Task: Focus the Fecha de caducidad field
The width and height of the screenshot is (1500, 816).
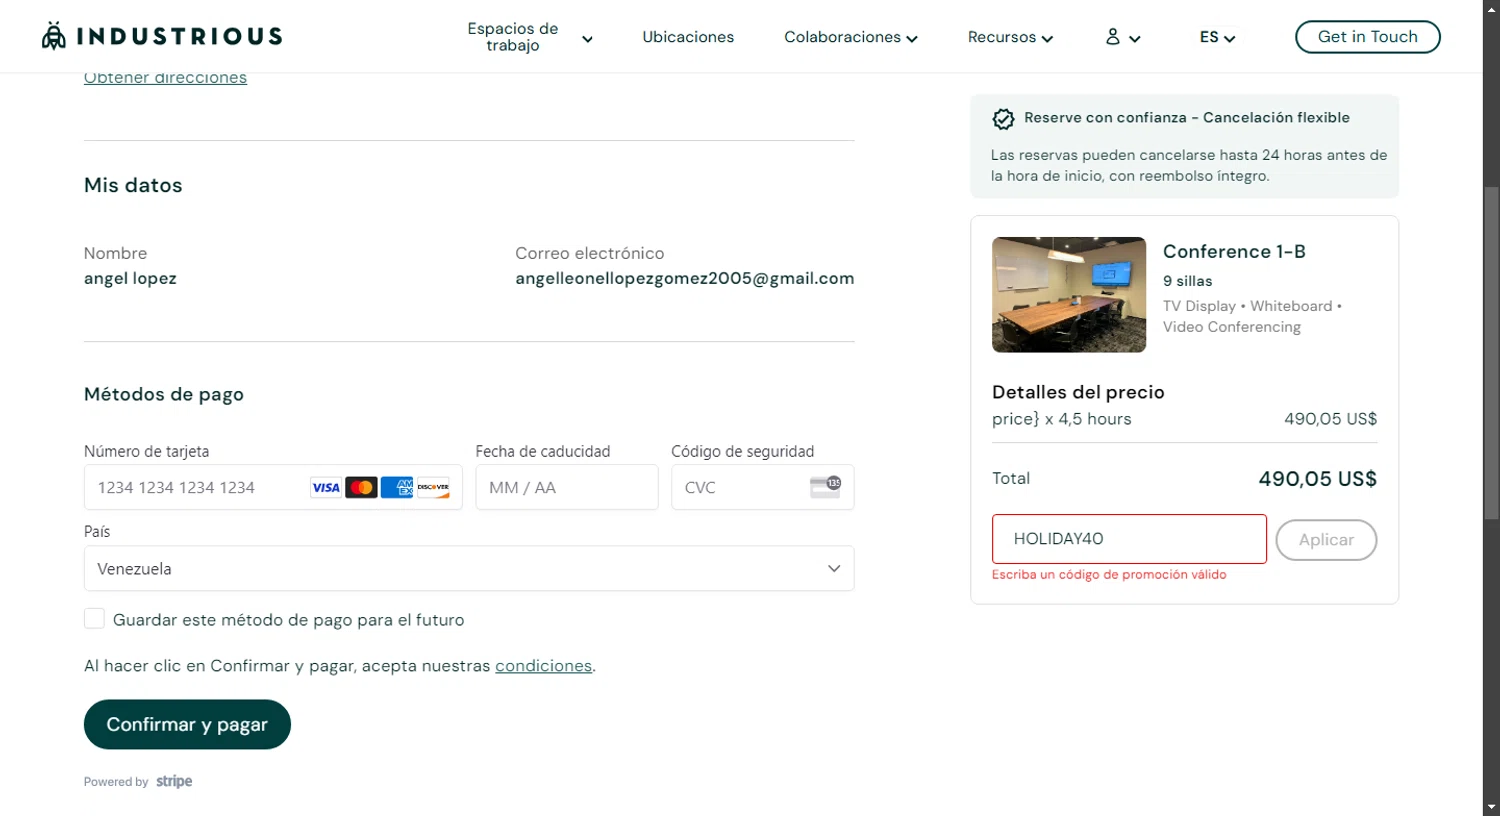Action: (x=567, y=488)
